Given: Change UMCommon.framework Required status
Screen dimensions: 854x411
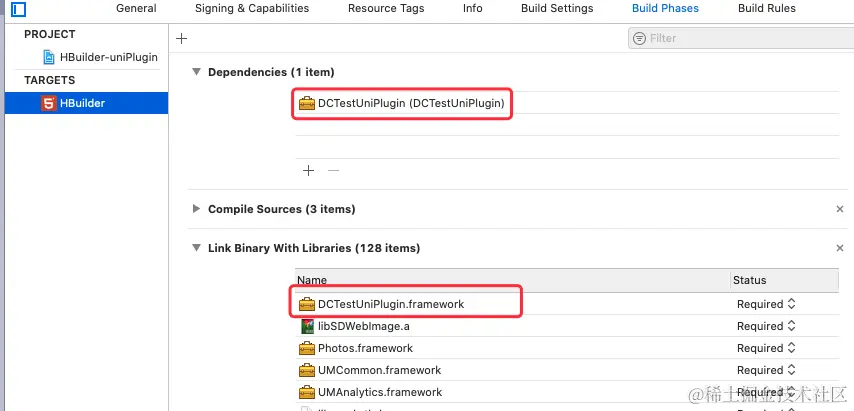Looking at the screenshot, I should tap(766, 370).
